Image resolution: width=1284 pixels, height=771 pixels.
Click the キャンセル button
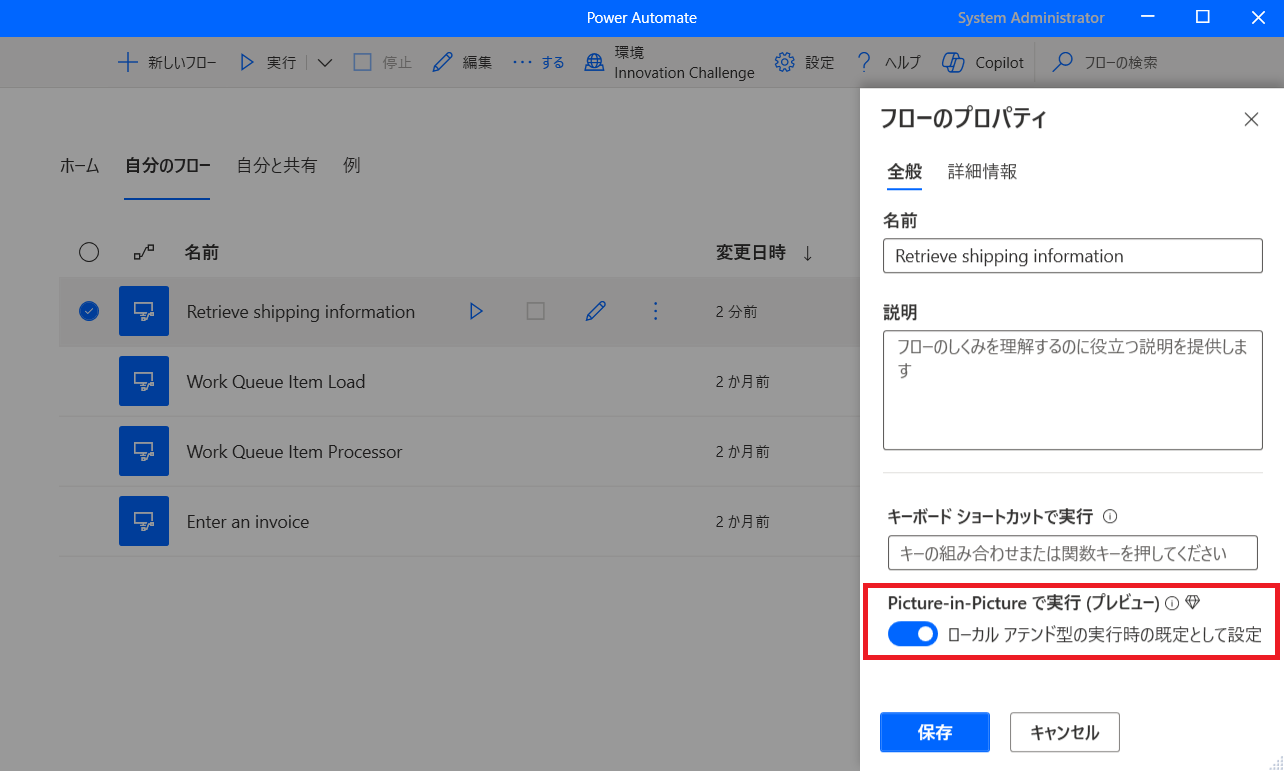(1065, 732)
